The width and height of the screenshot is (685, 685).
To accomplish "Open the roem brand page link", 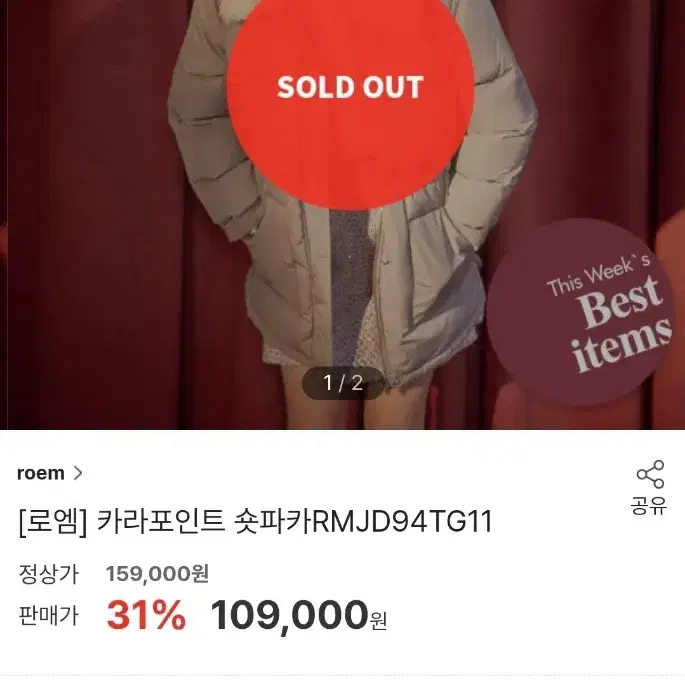I will (49, 473).
